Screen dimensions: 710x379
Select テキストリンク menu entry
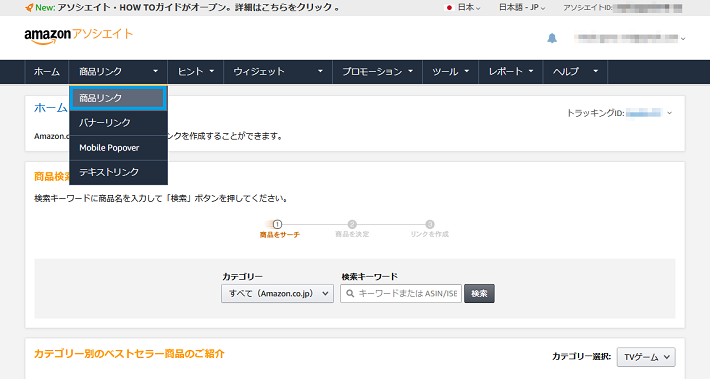click(118, 172)
